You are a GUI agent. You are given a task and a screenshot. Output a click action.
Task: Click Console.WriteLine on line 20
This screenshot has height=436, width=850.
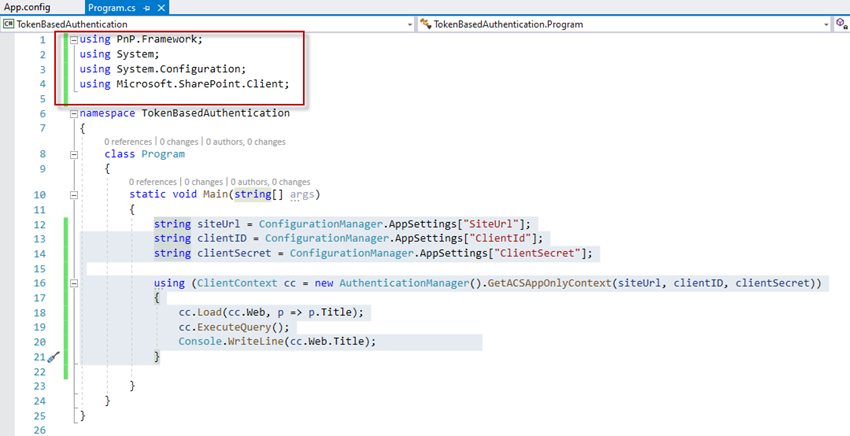231,342
